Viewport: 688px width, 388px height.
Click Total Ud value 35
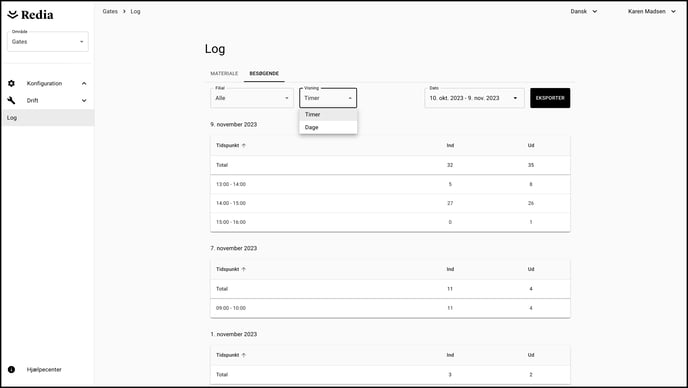531,165
